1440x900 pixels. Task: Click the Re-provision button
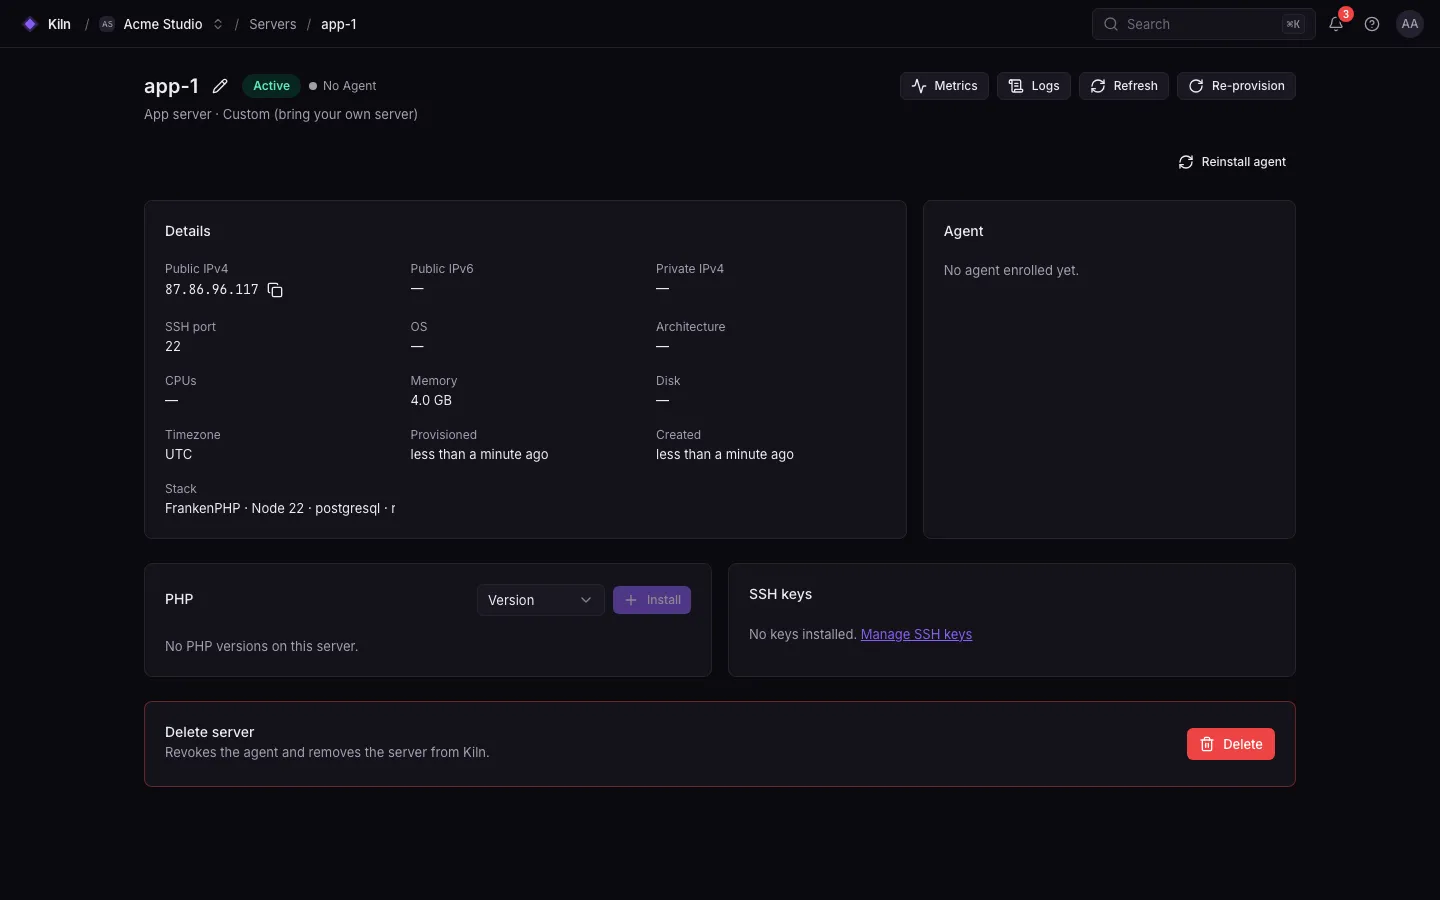[1236, 86]
